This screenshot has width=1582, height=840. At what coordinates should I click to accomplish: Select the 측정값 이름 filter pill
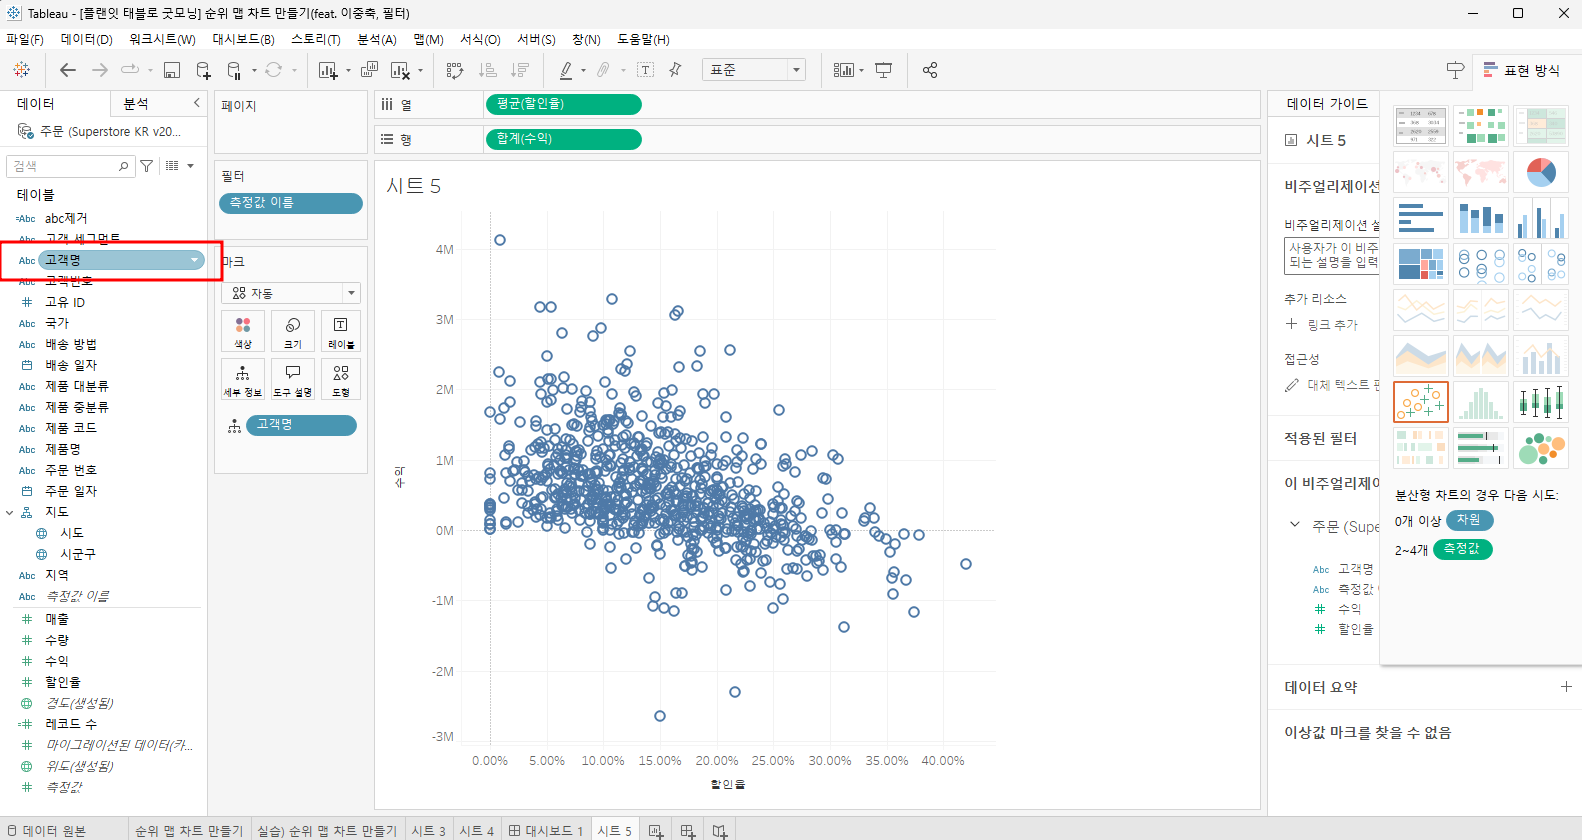click(x=290, y=203)
